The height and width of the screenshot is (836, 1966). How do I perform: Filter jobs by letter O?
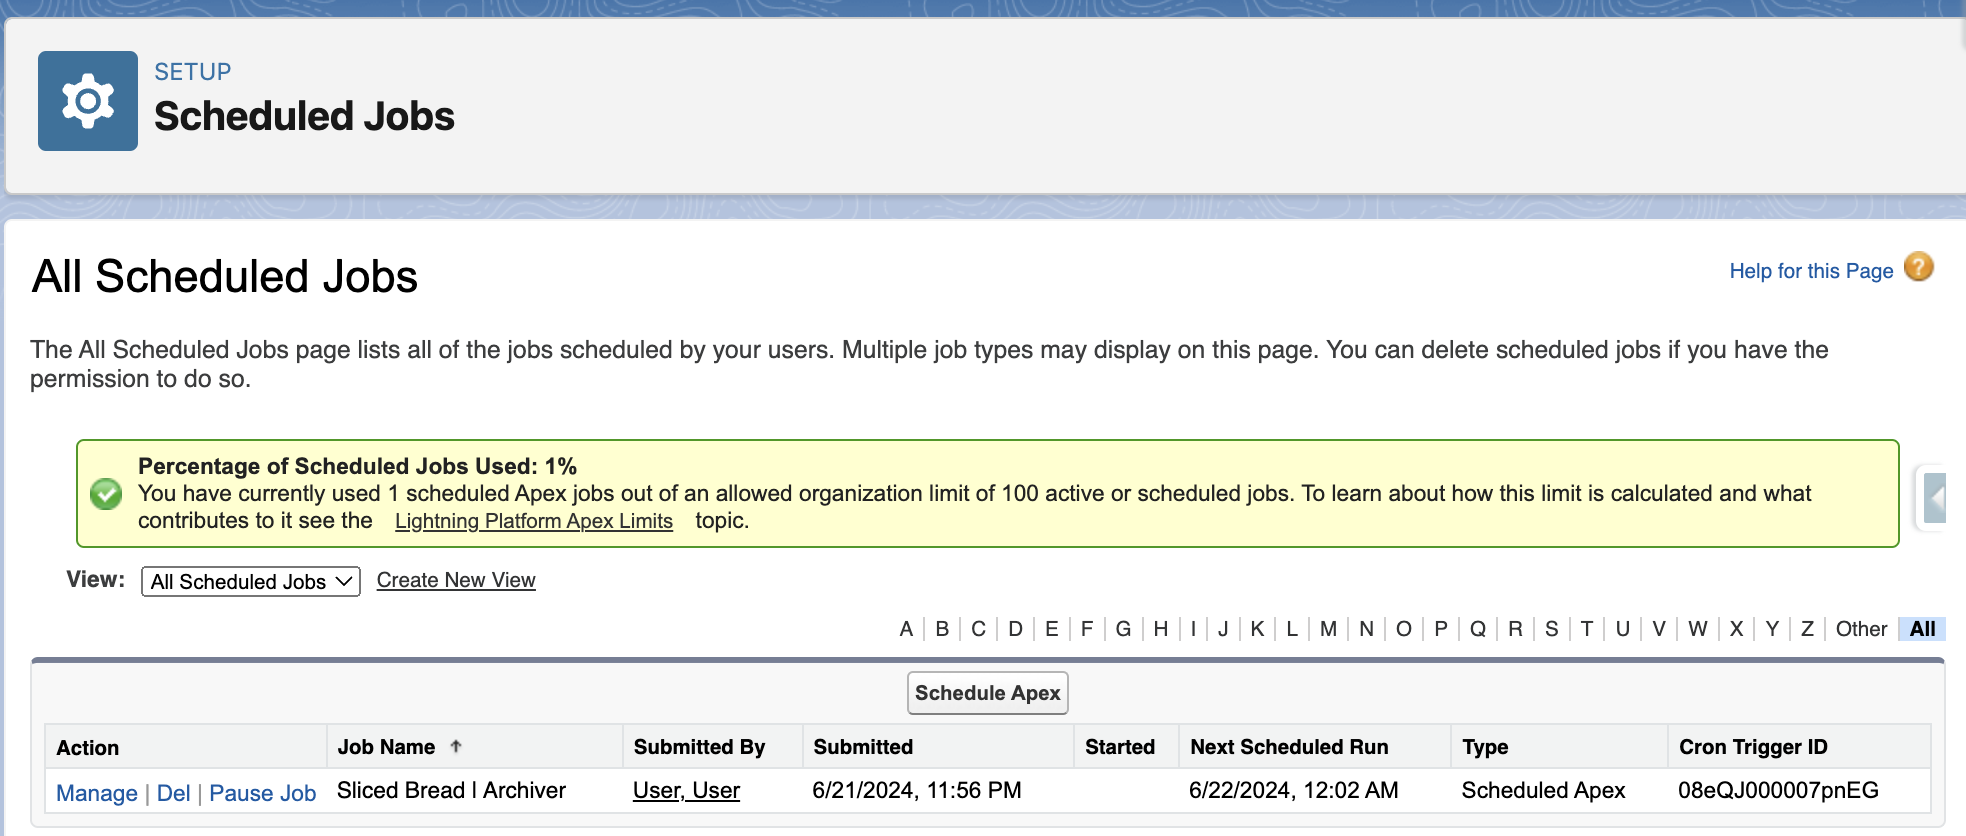point(1404,629)
